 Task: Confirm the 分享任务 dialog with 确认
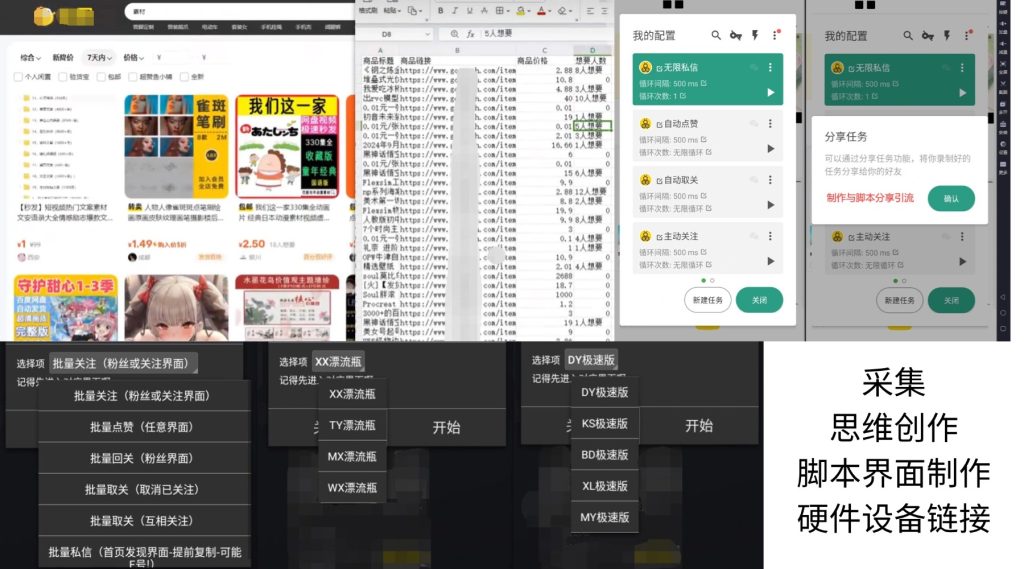point(951,199)
